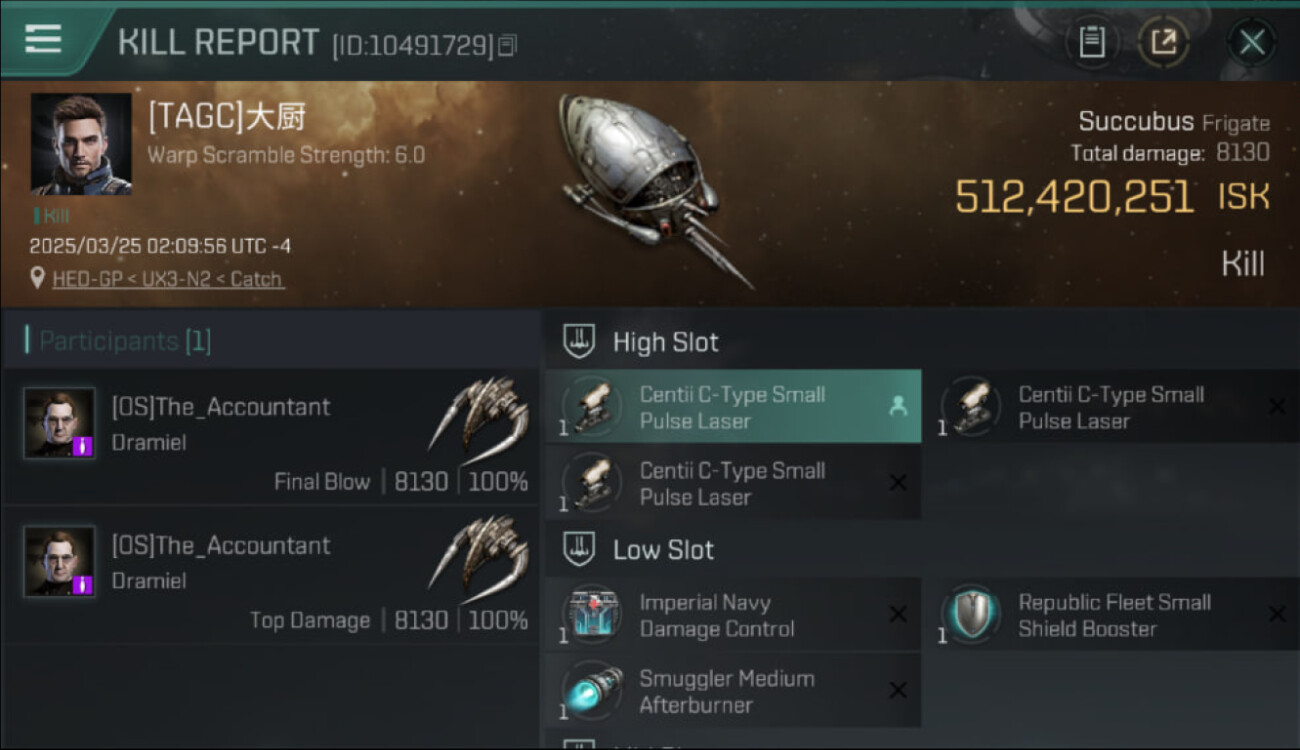1300x750 pixels.
Task: Click the Republic Fleet Small Shield Booster icon
Action: tap(971, 615)
